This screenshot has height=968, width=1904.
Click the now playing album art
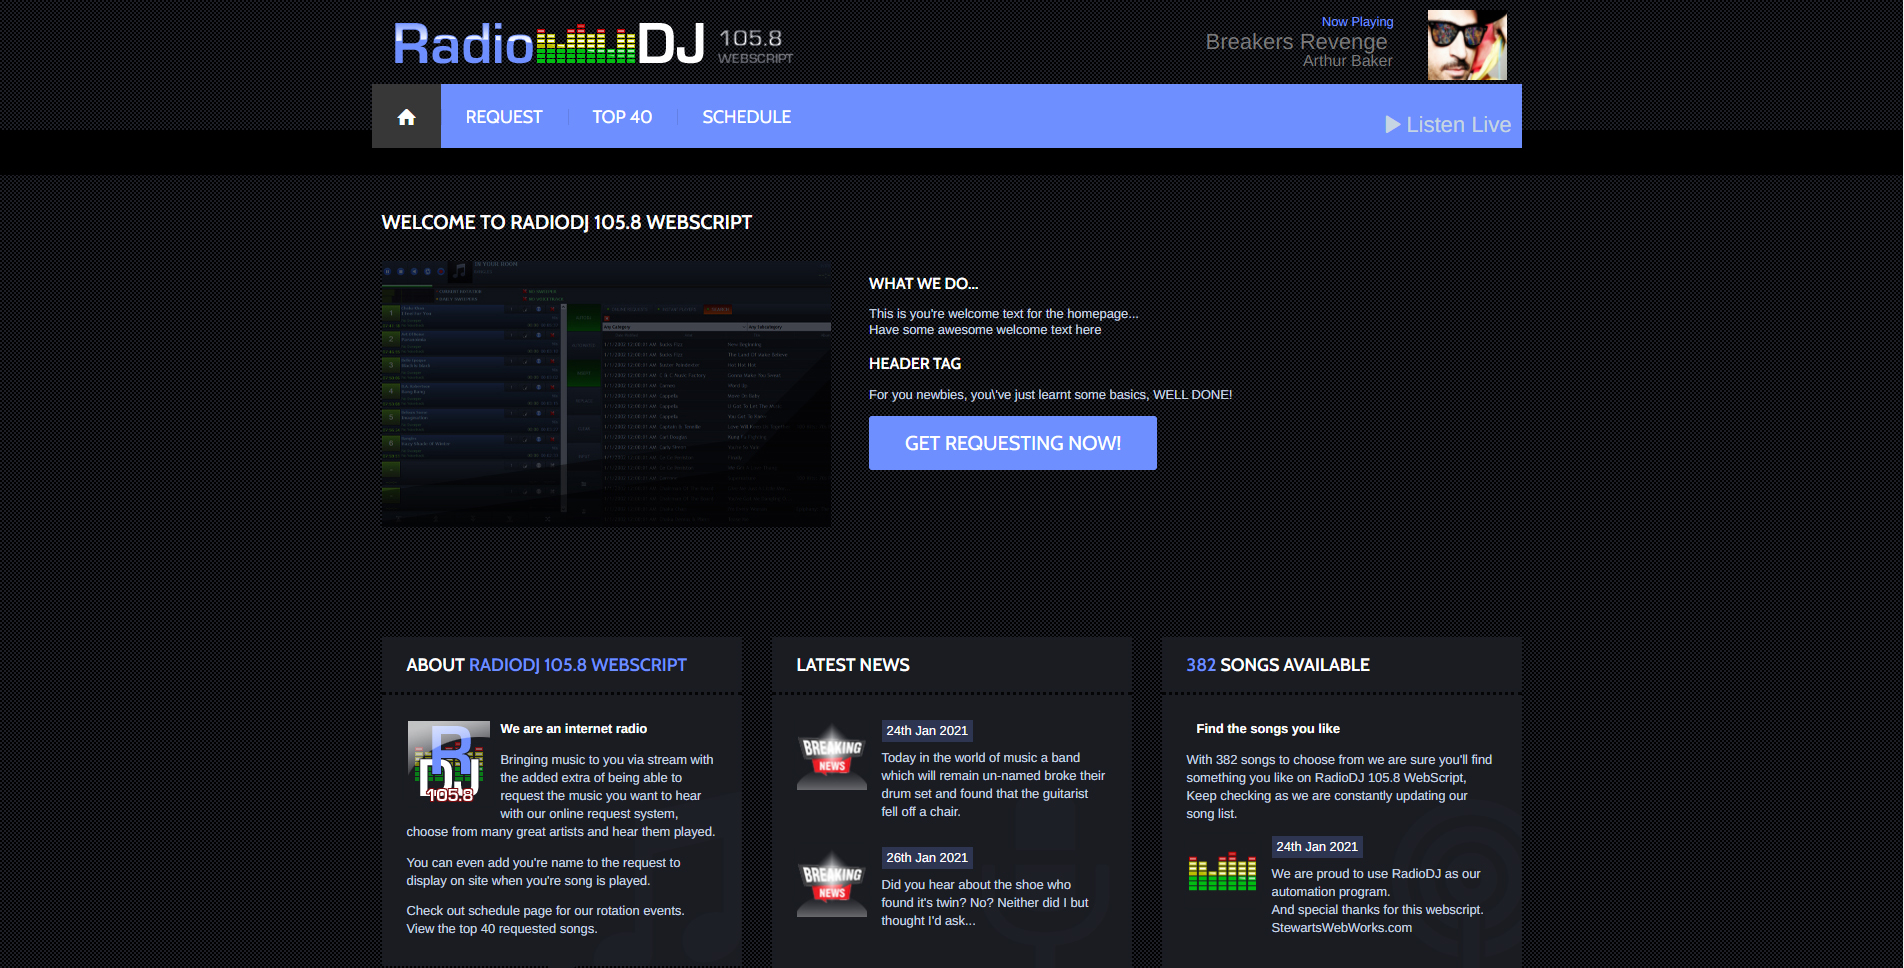point(1466,45)
